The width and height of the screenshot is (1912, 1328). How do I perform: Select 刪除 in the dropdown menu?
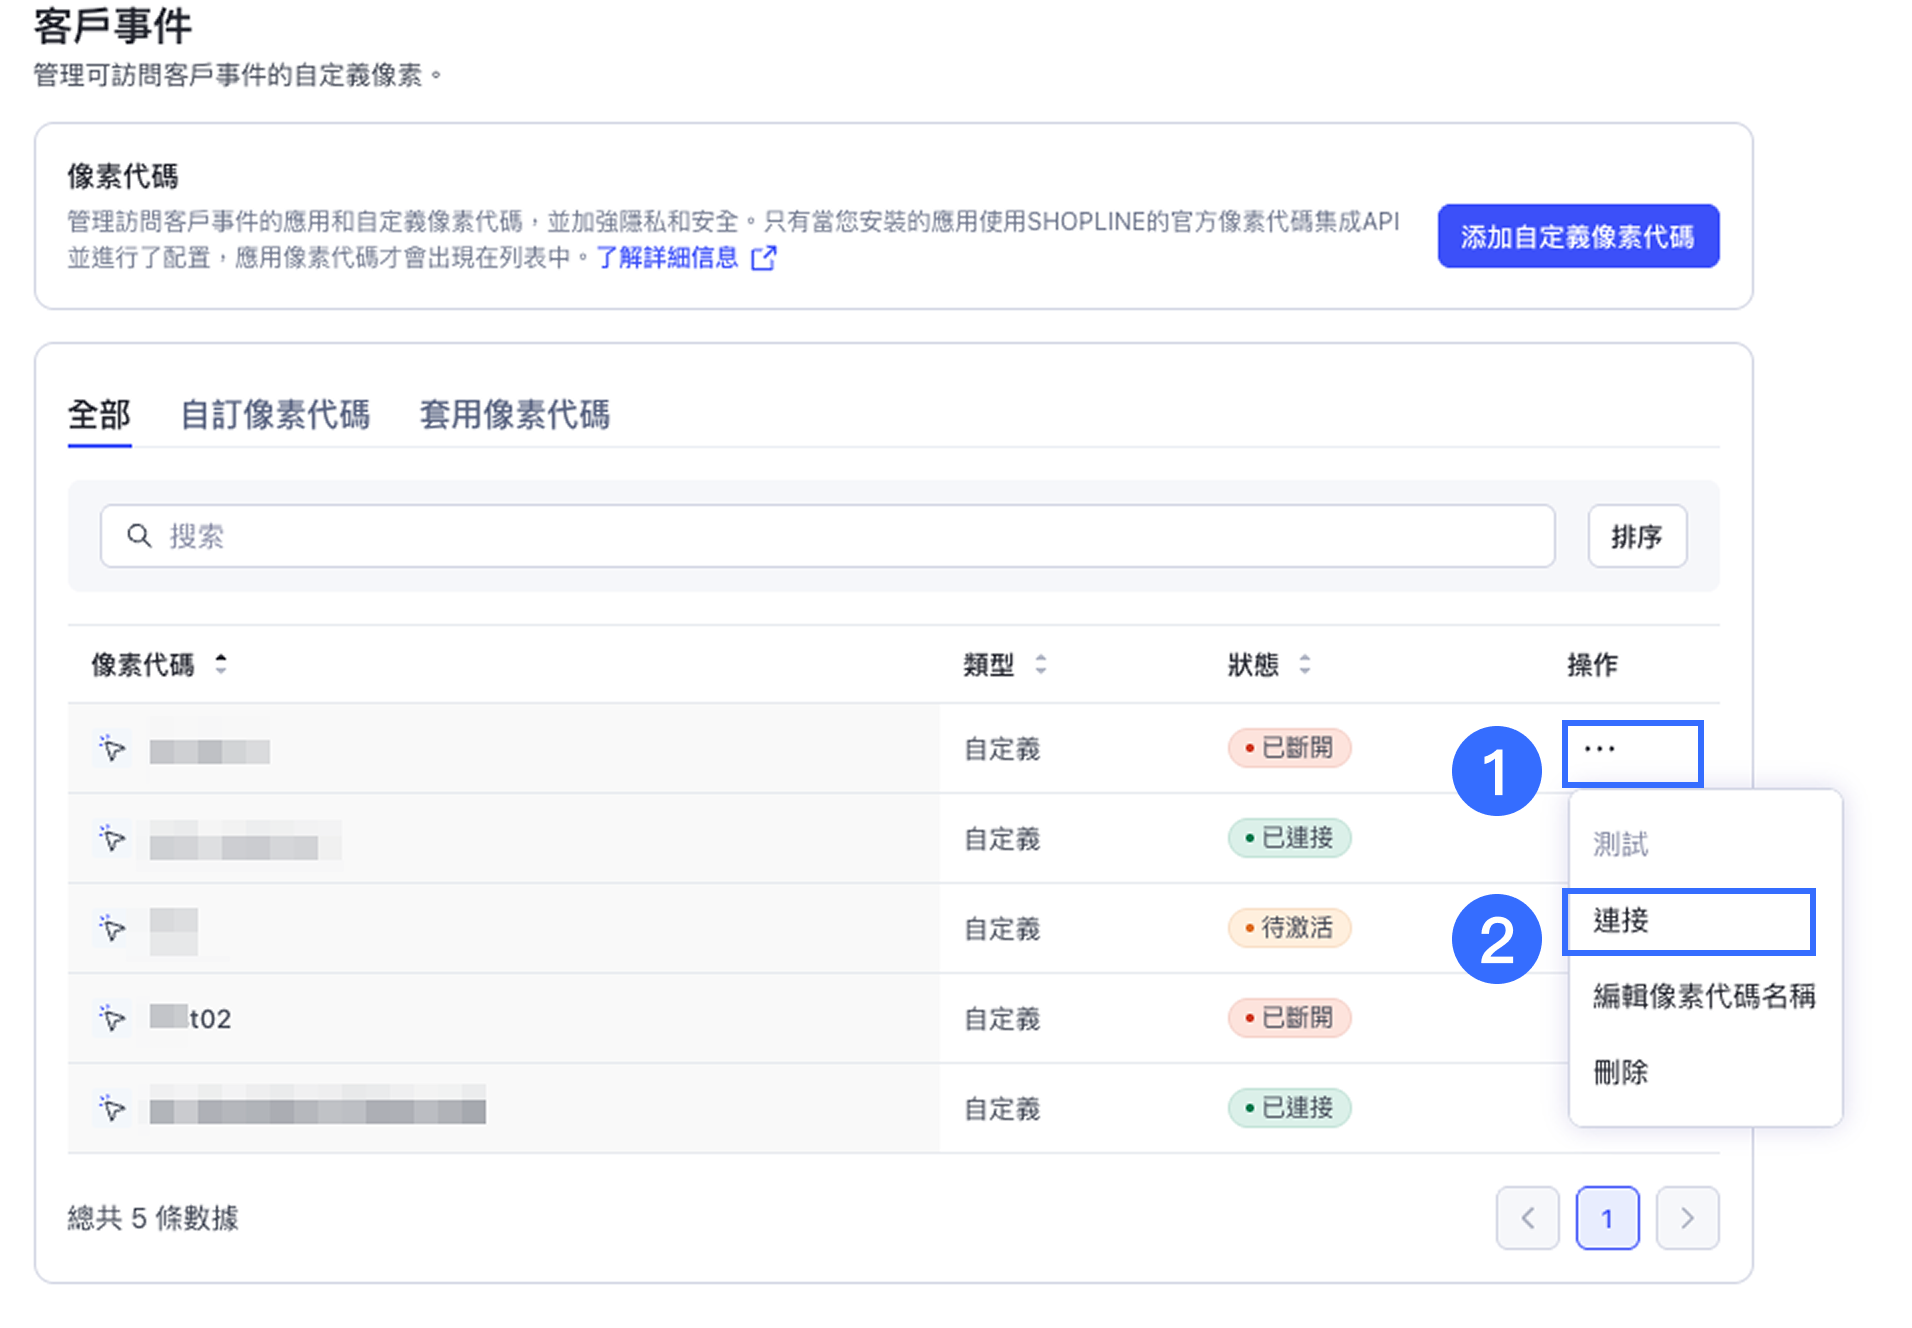coord(1621,1072)
